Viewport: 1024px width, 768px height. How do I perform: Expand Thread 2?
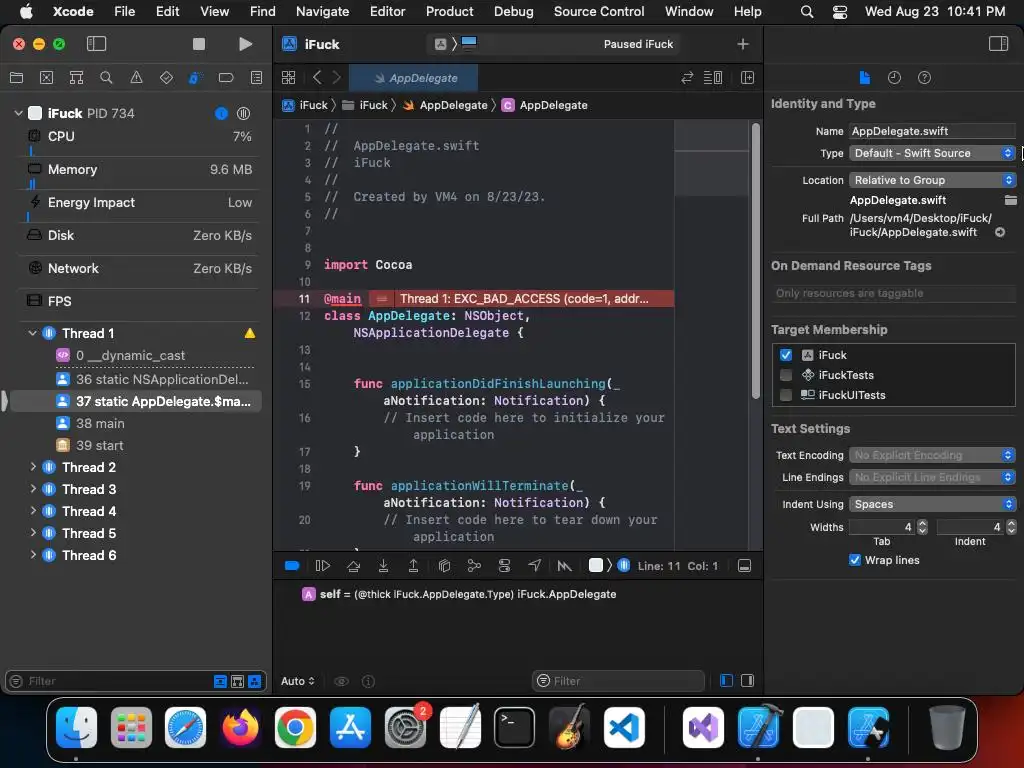click(33, 467)
